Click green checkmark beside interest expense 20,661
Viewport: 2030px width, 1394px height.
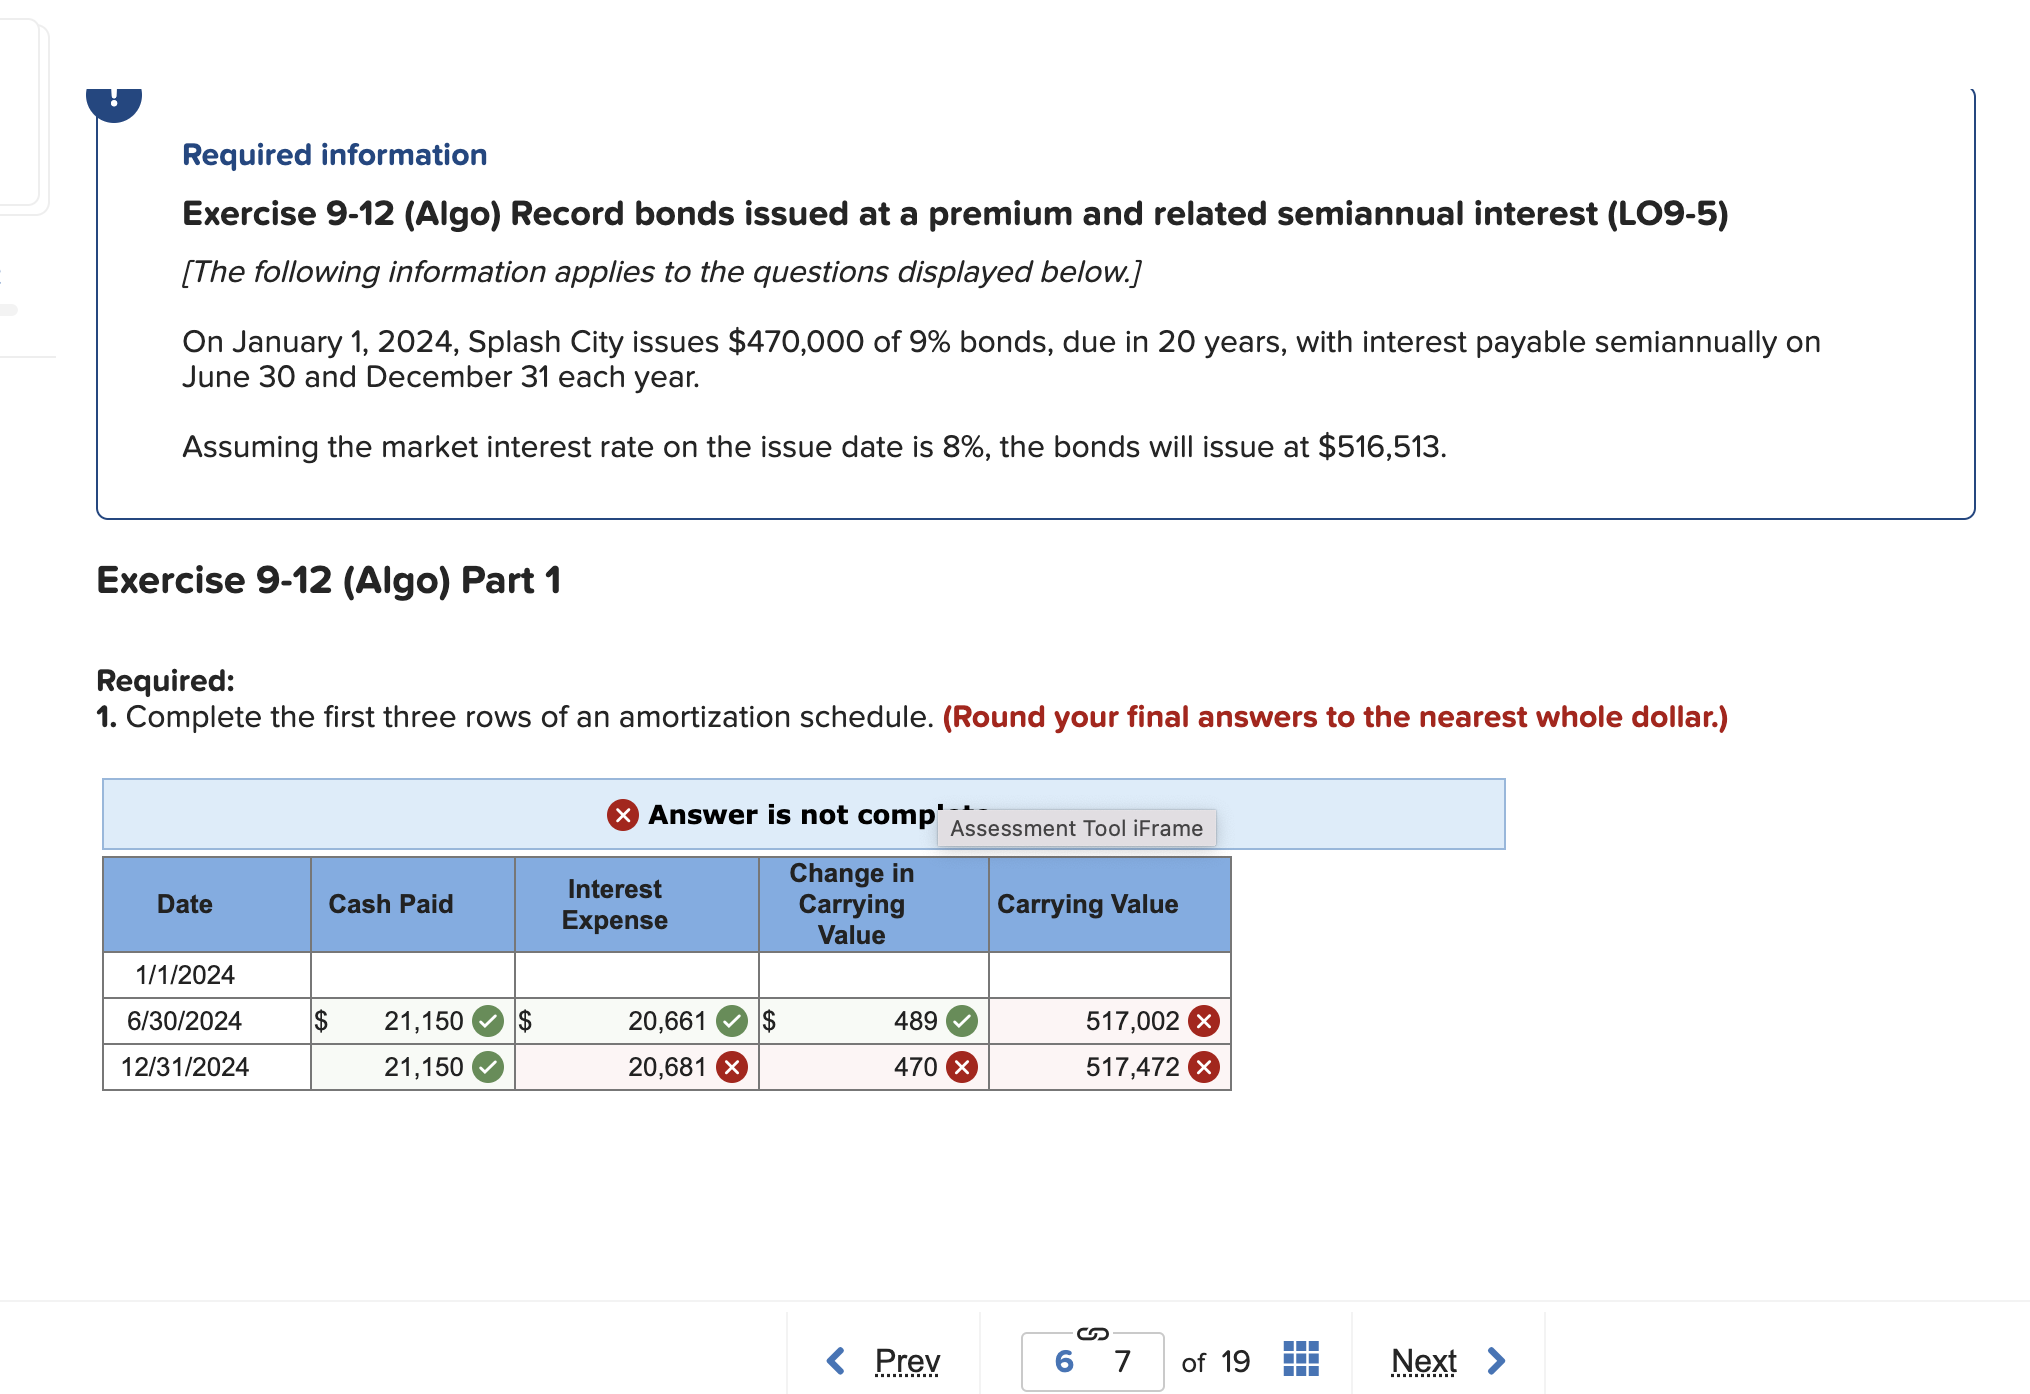pos(731,1021)
